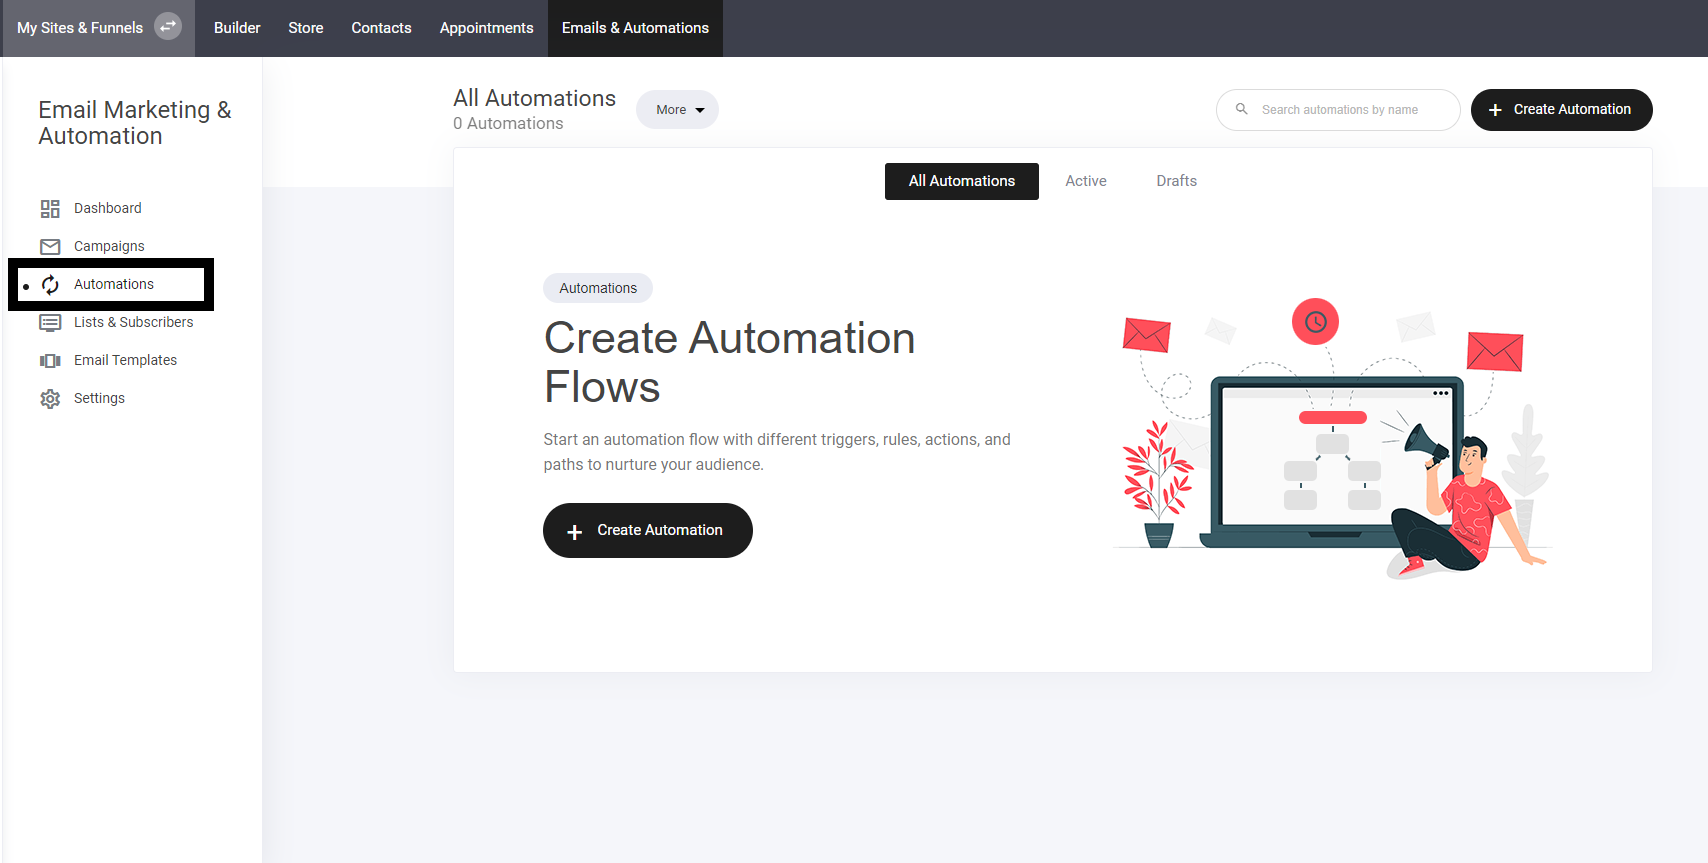1708x863 pixels.
Task: Click the Settings gear icon
Action: click(x=50, y=399)
